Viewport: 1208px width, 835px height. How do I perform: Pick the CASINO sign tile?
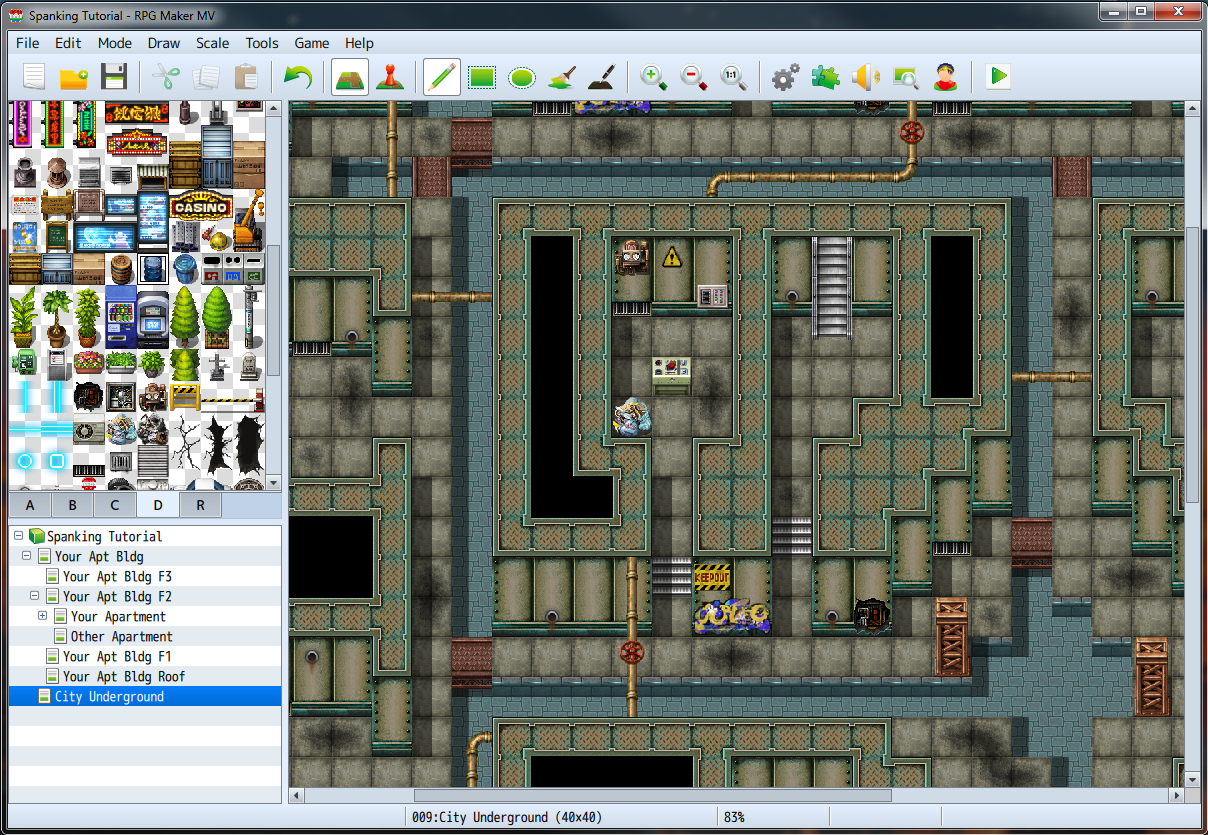[x=201, y=207]
